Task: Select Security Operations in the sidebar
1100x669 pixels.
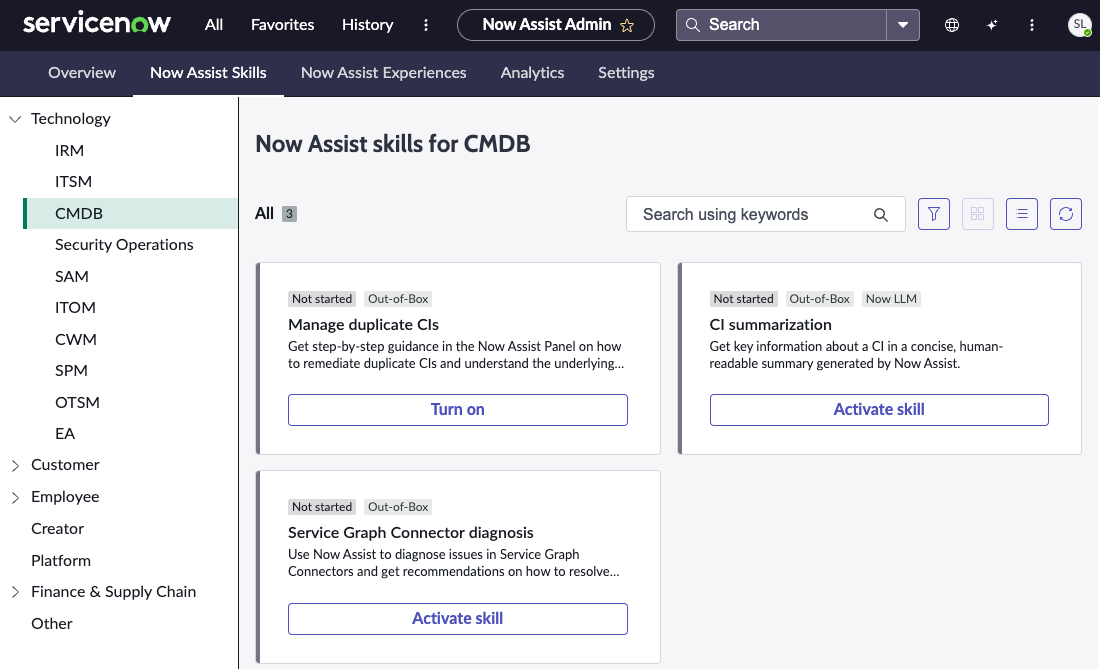Action: (124, 245)
